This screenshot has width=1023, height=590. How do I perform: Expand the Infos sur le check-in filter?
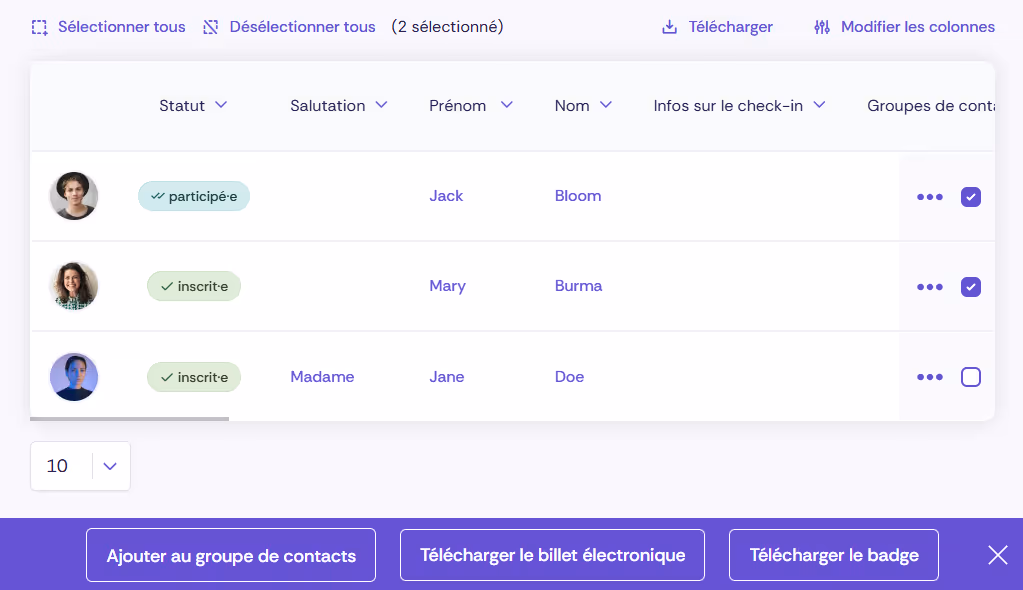click(x=819, y=104)
